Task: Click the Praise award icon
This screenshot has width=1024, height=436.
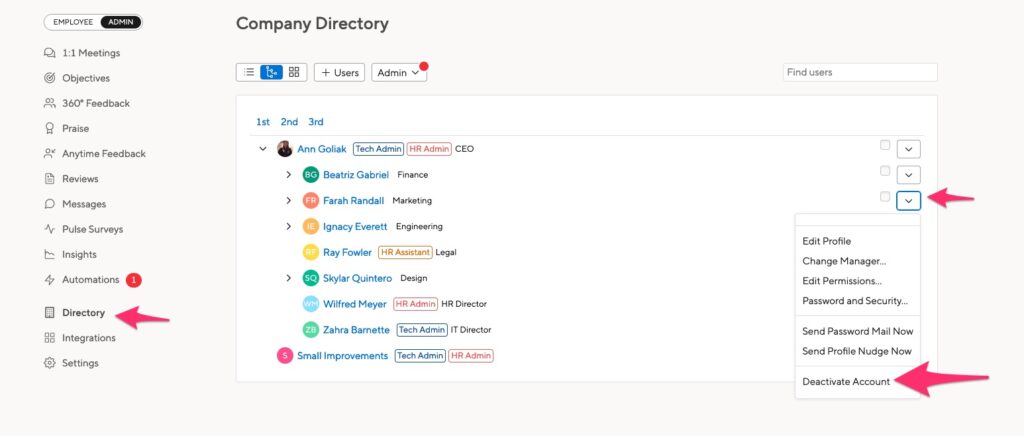Action: click(50, 129)
